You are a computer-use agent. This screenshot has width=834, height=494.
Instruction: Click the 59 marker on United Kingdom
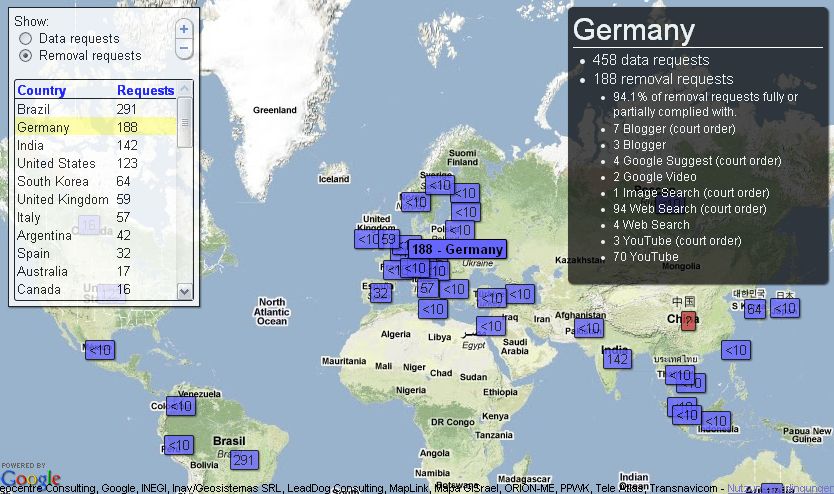pos(389,239)
